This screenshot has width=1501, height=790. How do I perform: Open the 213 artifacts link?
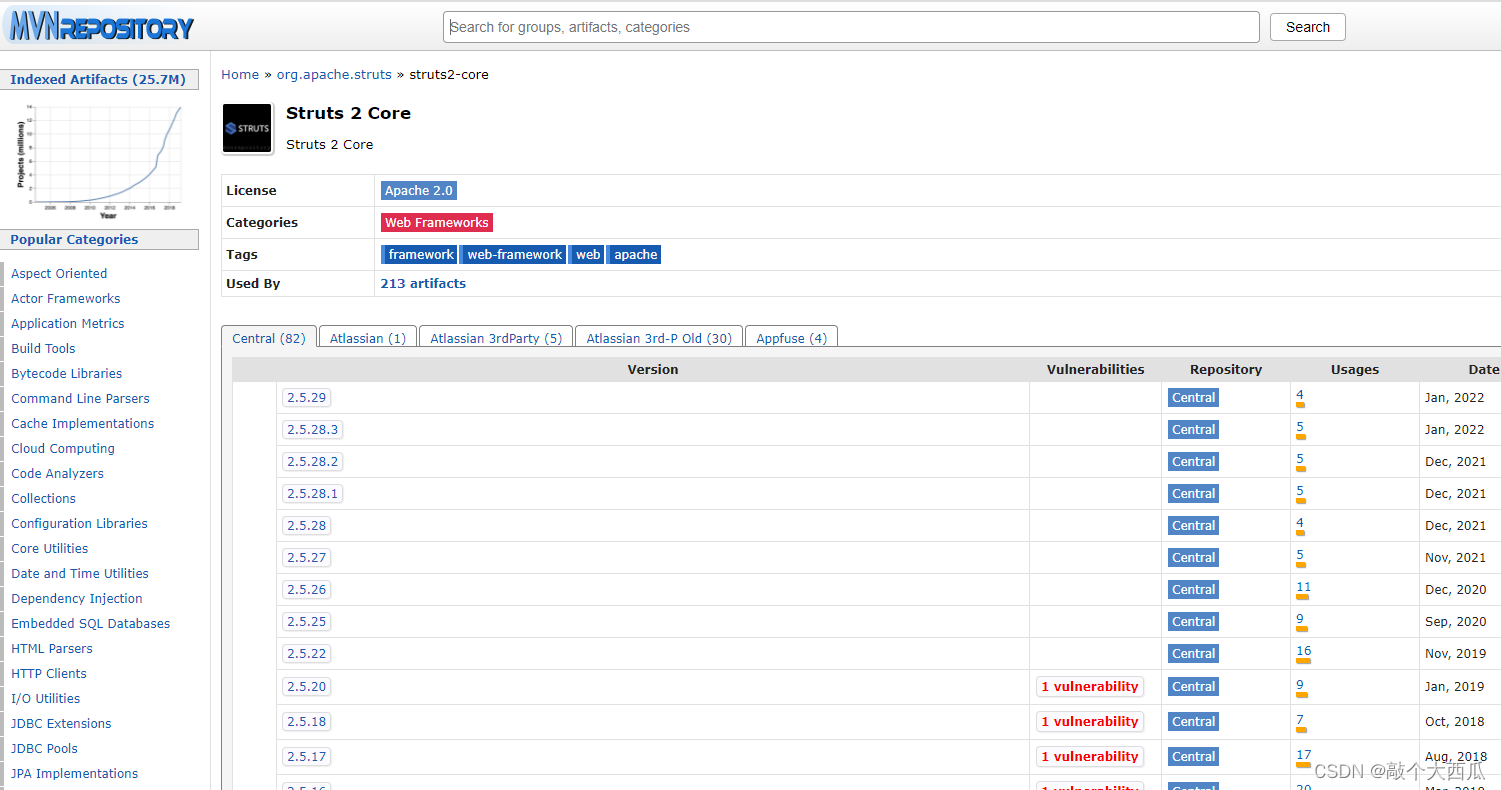423,284
